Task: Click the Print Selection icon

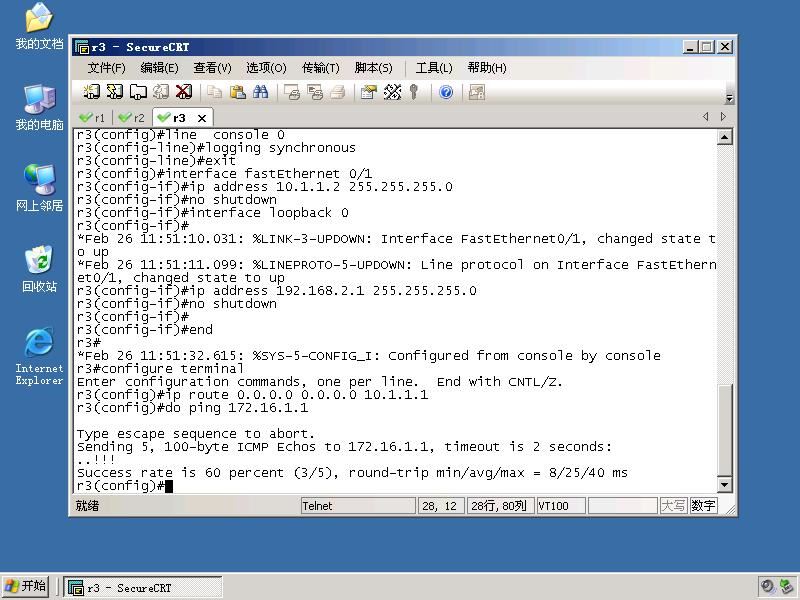Action: (315, 92)
